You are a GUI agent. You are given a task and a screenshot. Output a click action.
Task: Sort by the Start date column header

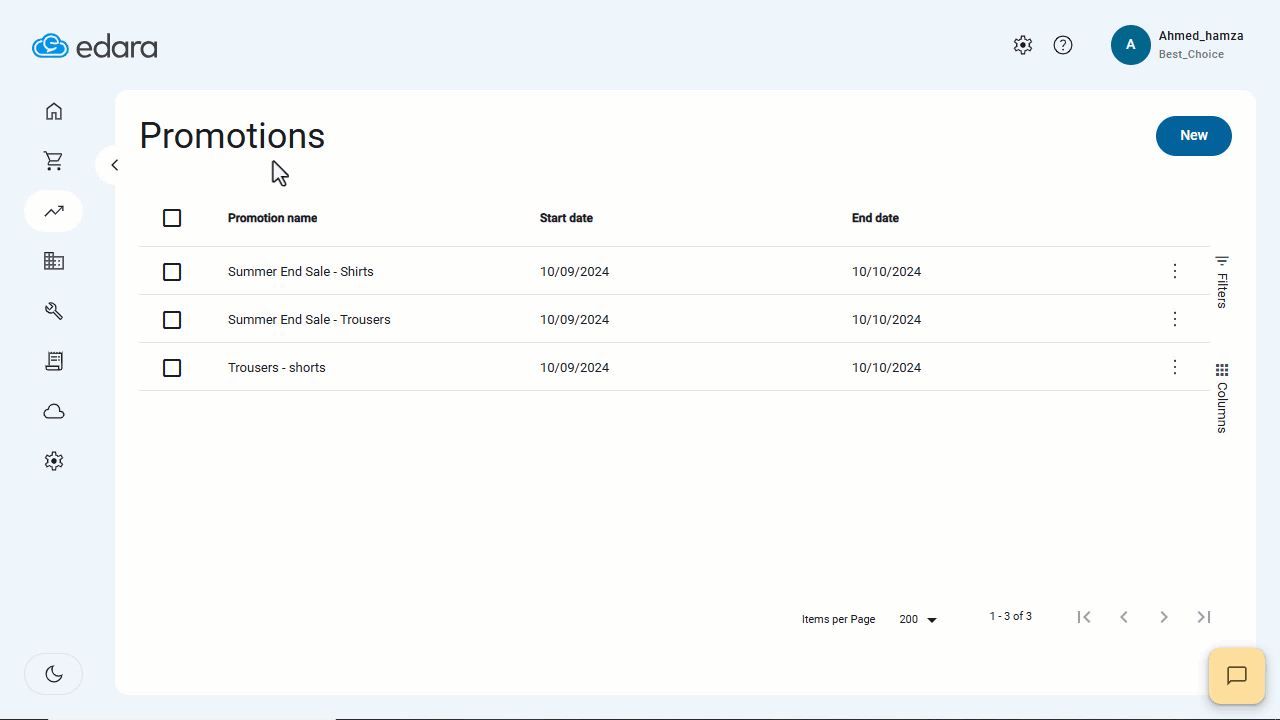[566, 218]
